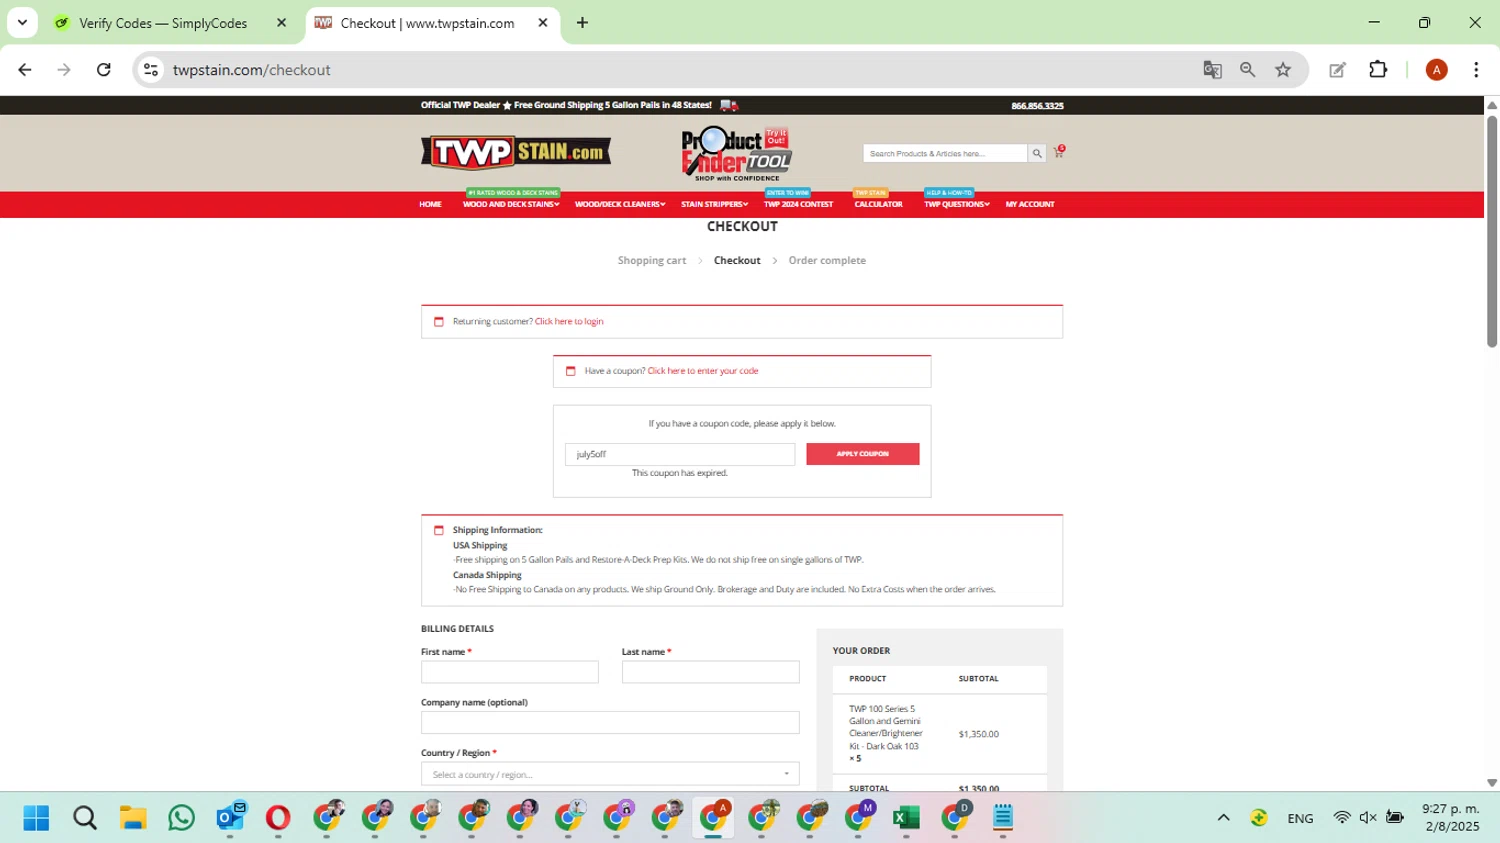The height and width of the screenshot is (843, 1500).
Task: Click the coupon code input field
Action: coord(680,454)
